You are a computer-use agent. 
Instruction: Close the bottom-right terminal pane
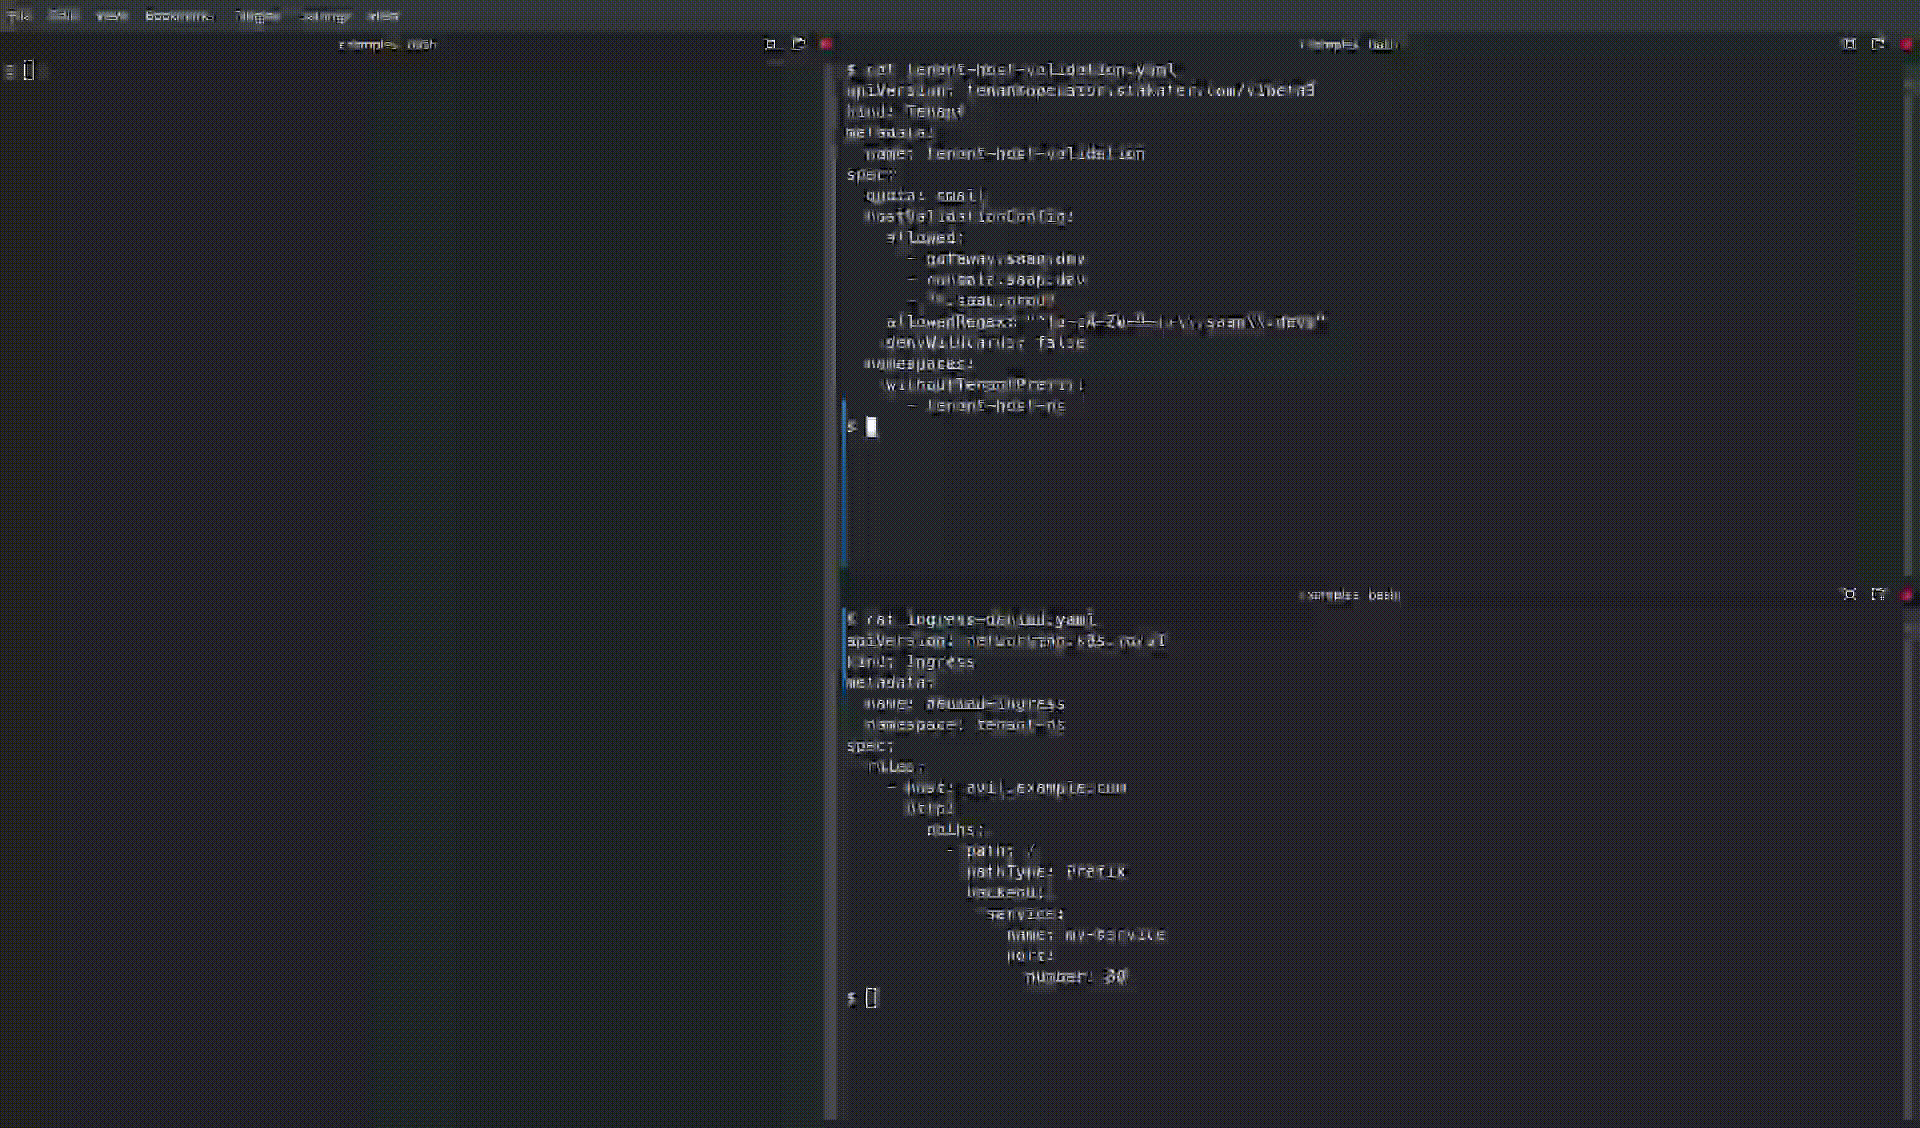pos(1906,594)
